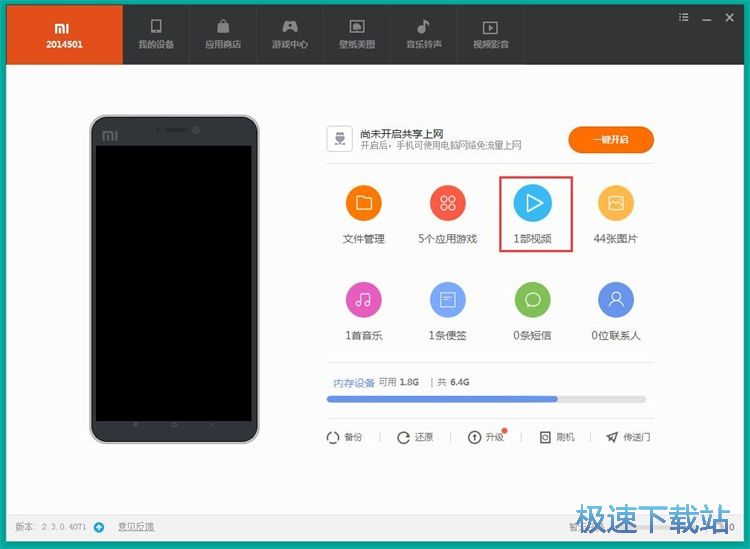Open 0条短信 messages icon

point(532,300)
